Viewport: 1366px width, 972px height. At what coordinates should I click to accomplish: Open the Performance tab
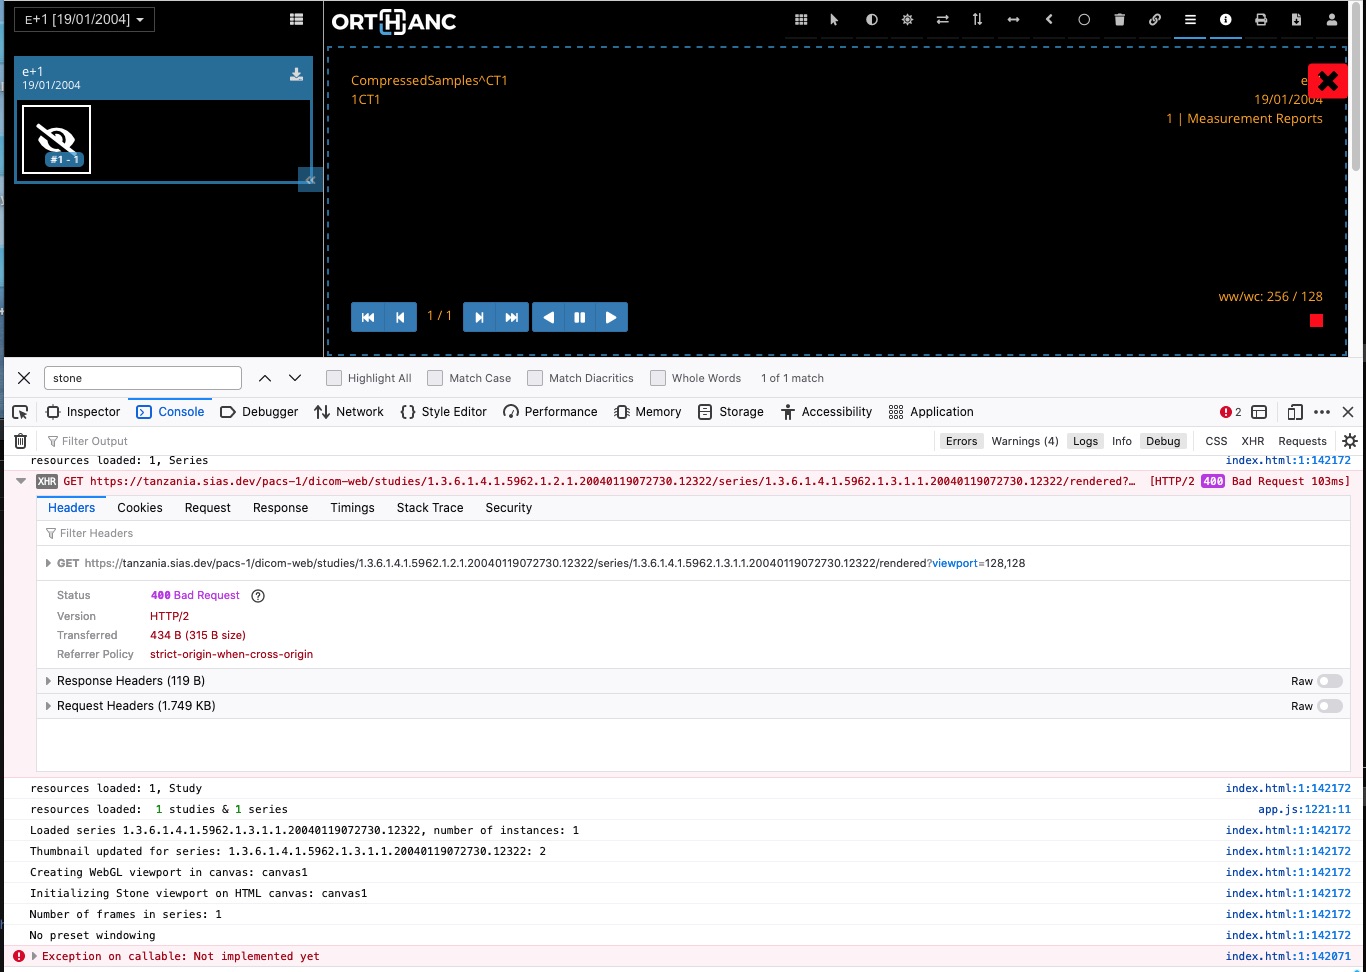pos(550,411)
